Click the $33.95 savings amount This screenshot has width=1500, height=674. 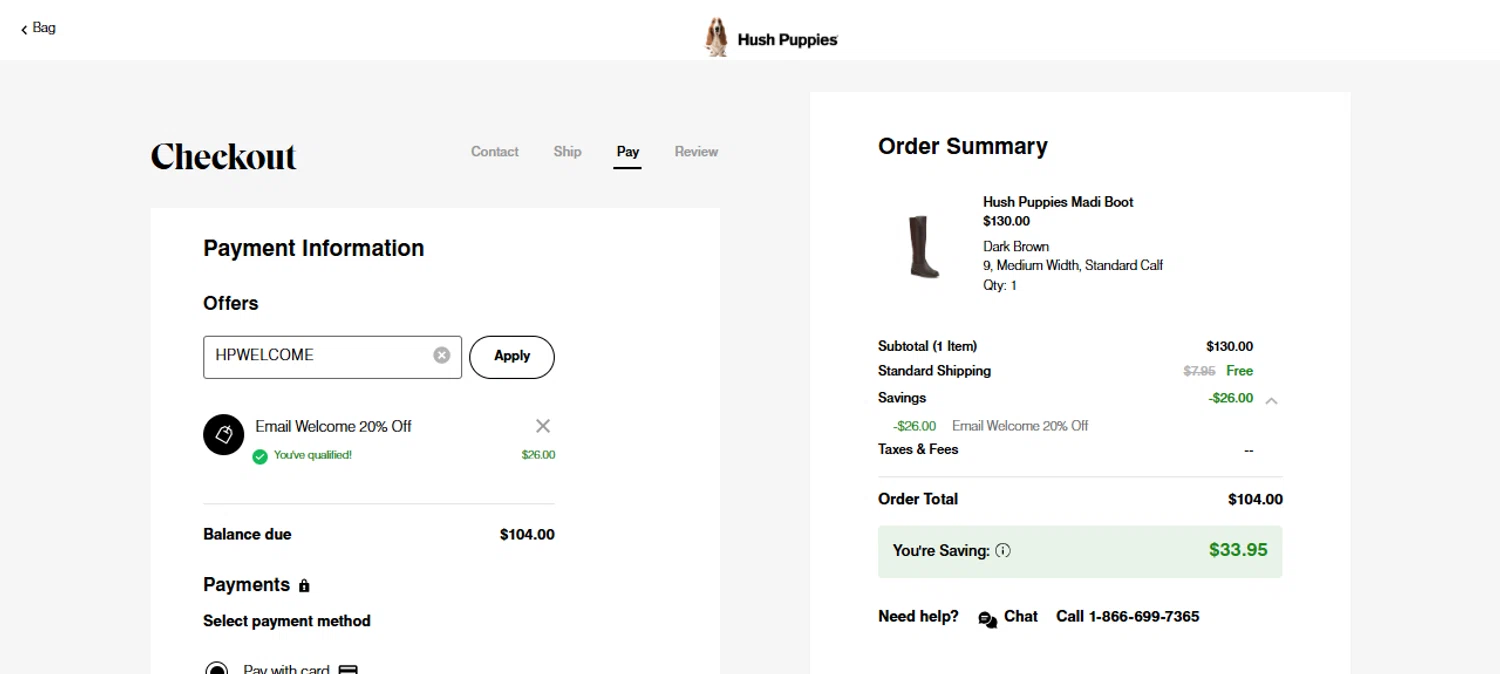tap(1238, 550)
